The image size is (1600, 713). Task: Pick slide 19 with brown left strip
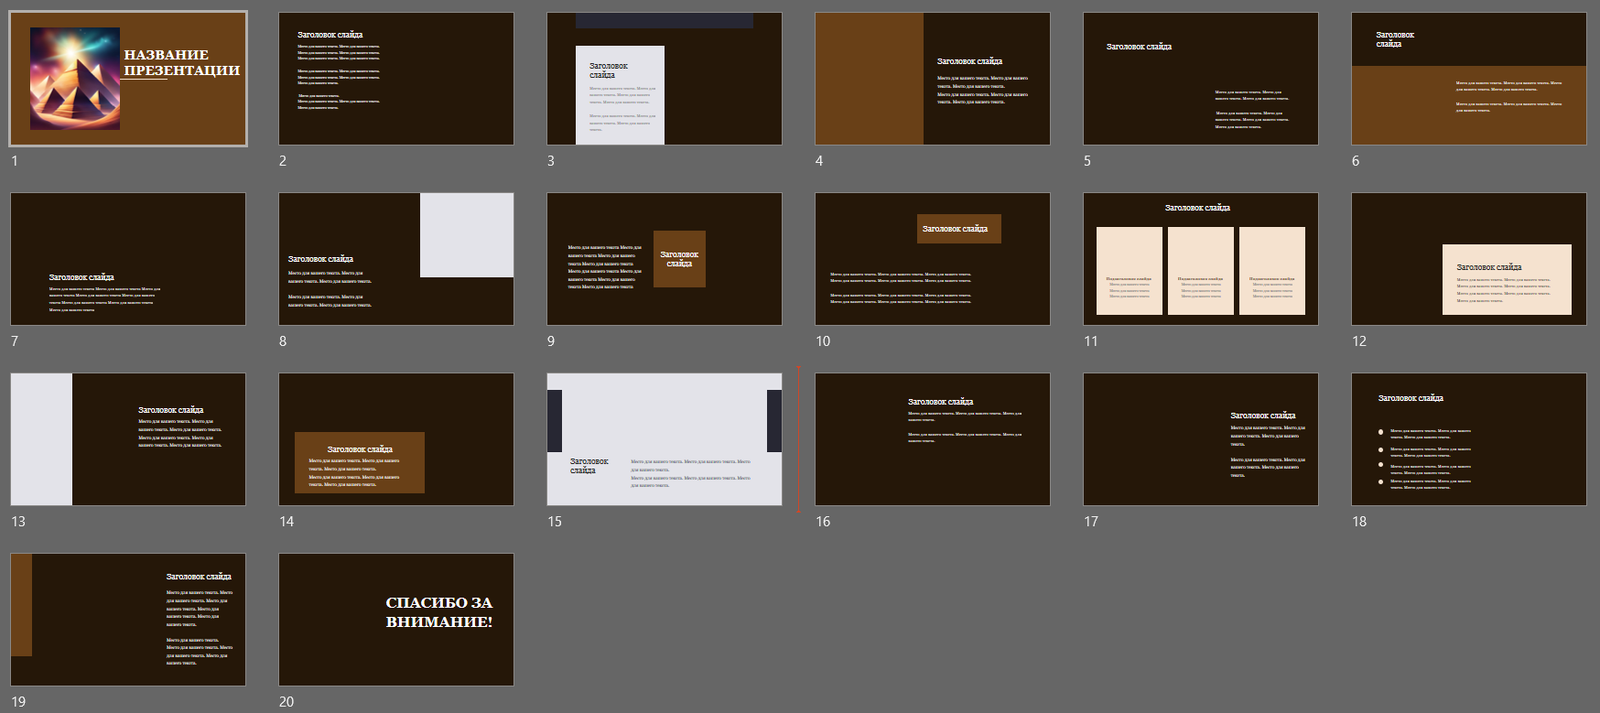128,619
